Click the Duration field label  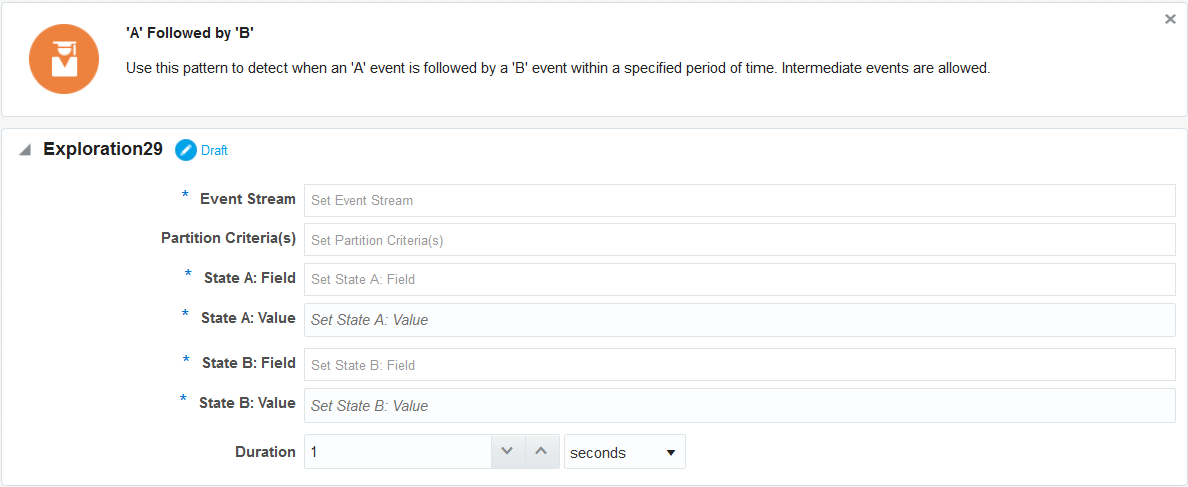click(x=265, y=452)
